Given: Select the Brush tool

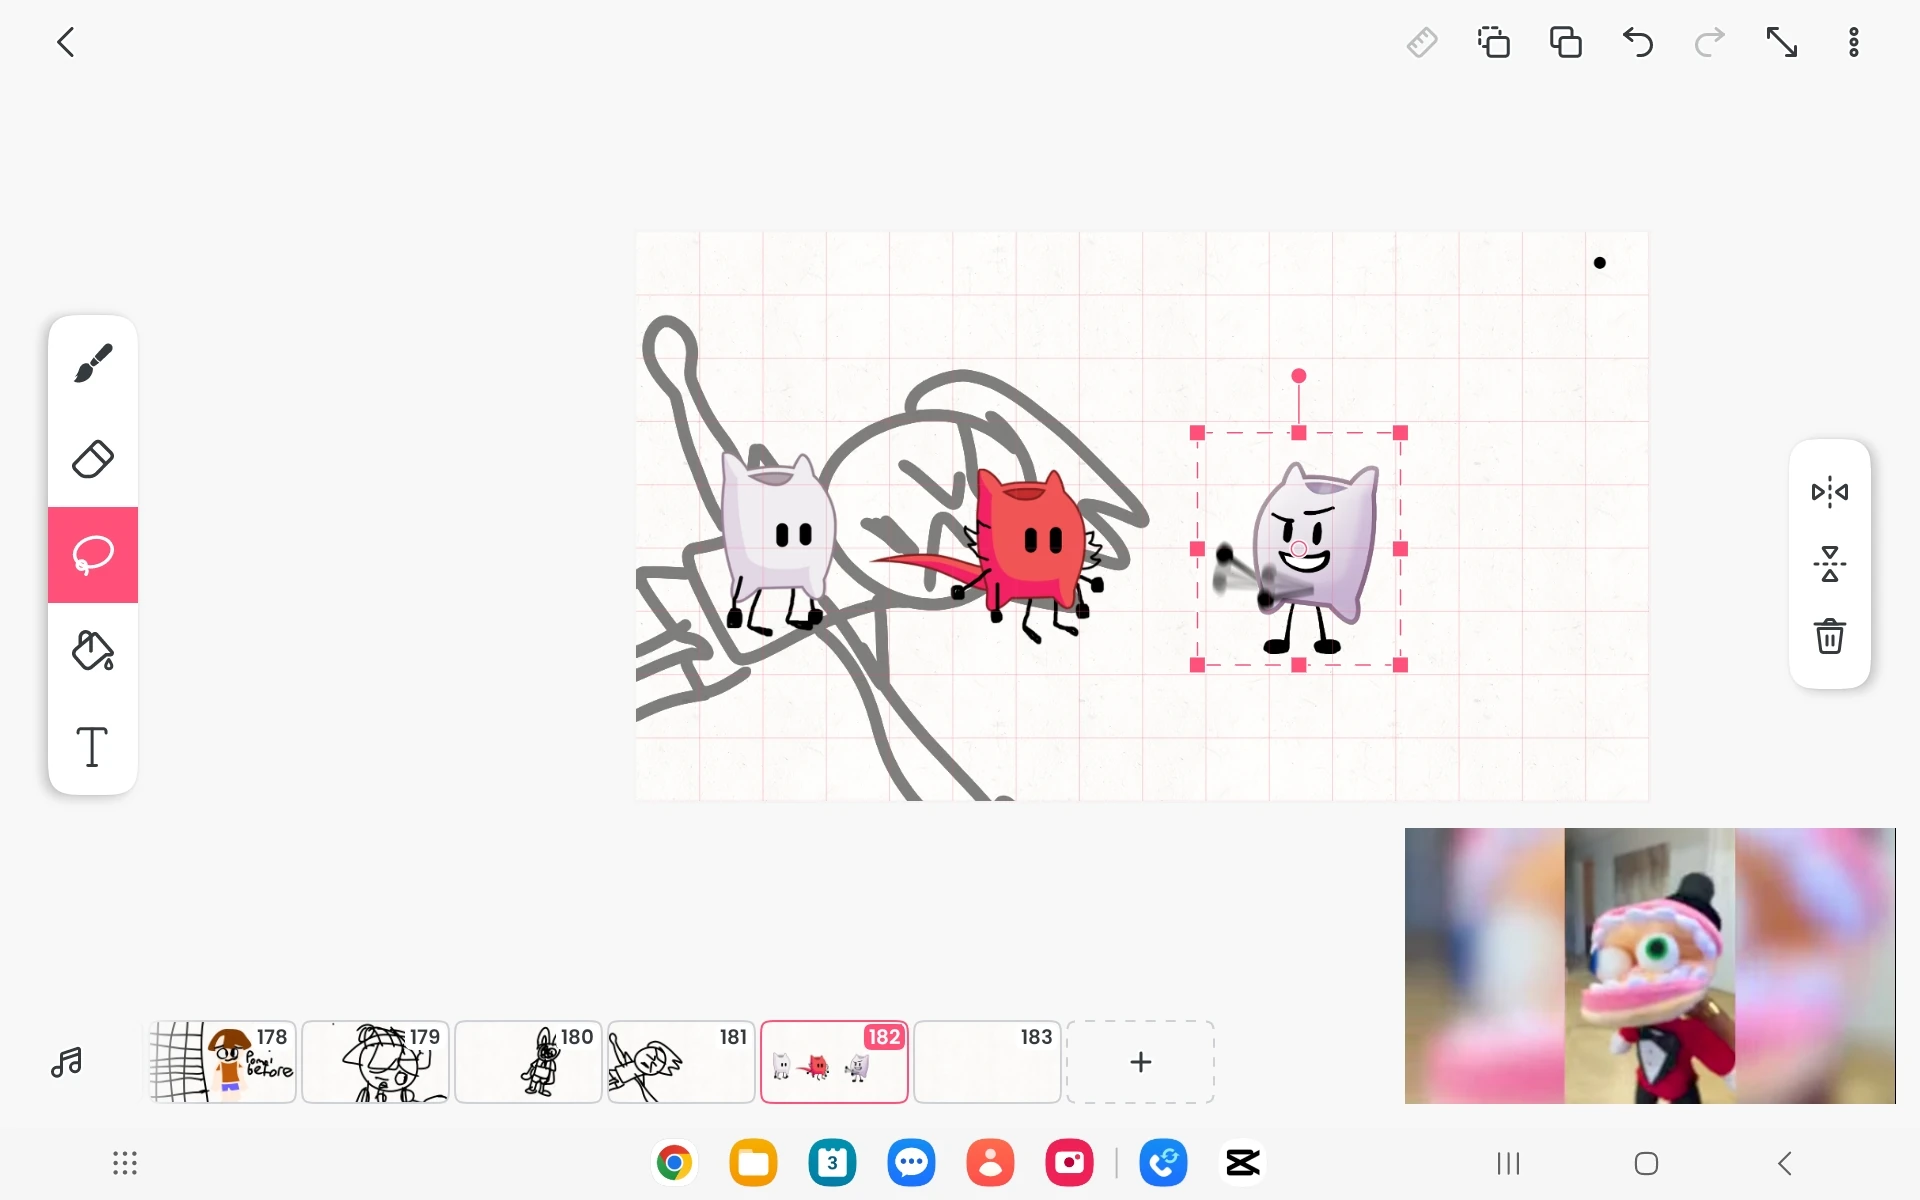Looking at the screenshot, I should 93,363.
